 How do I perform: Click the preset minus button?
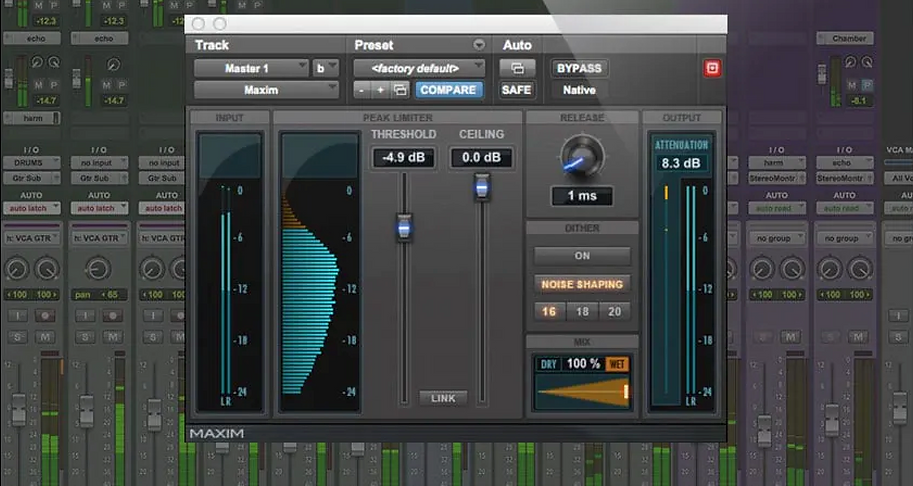point(362,90)
